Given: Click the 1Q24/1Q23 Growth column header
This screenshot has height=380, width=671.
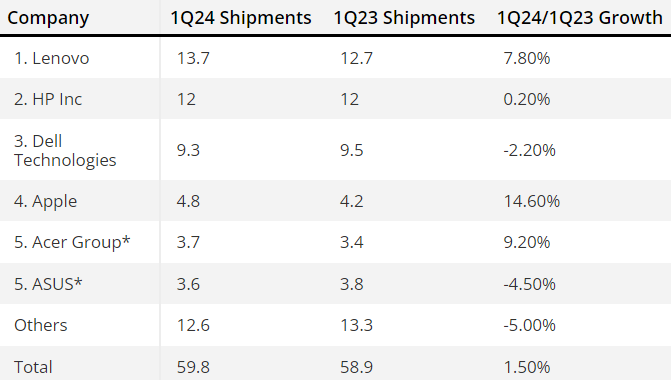Looking at the screenshot, I should (x=579, y=18).
